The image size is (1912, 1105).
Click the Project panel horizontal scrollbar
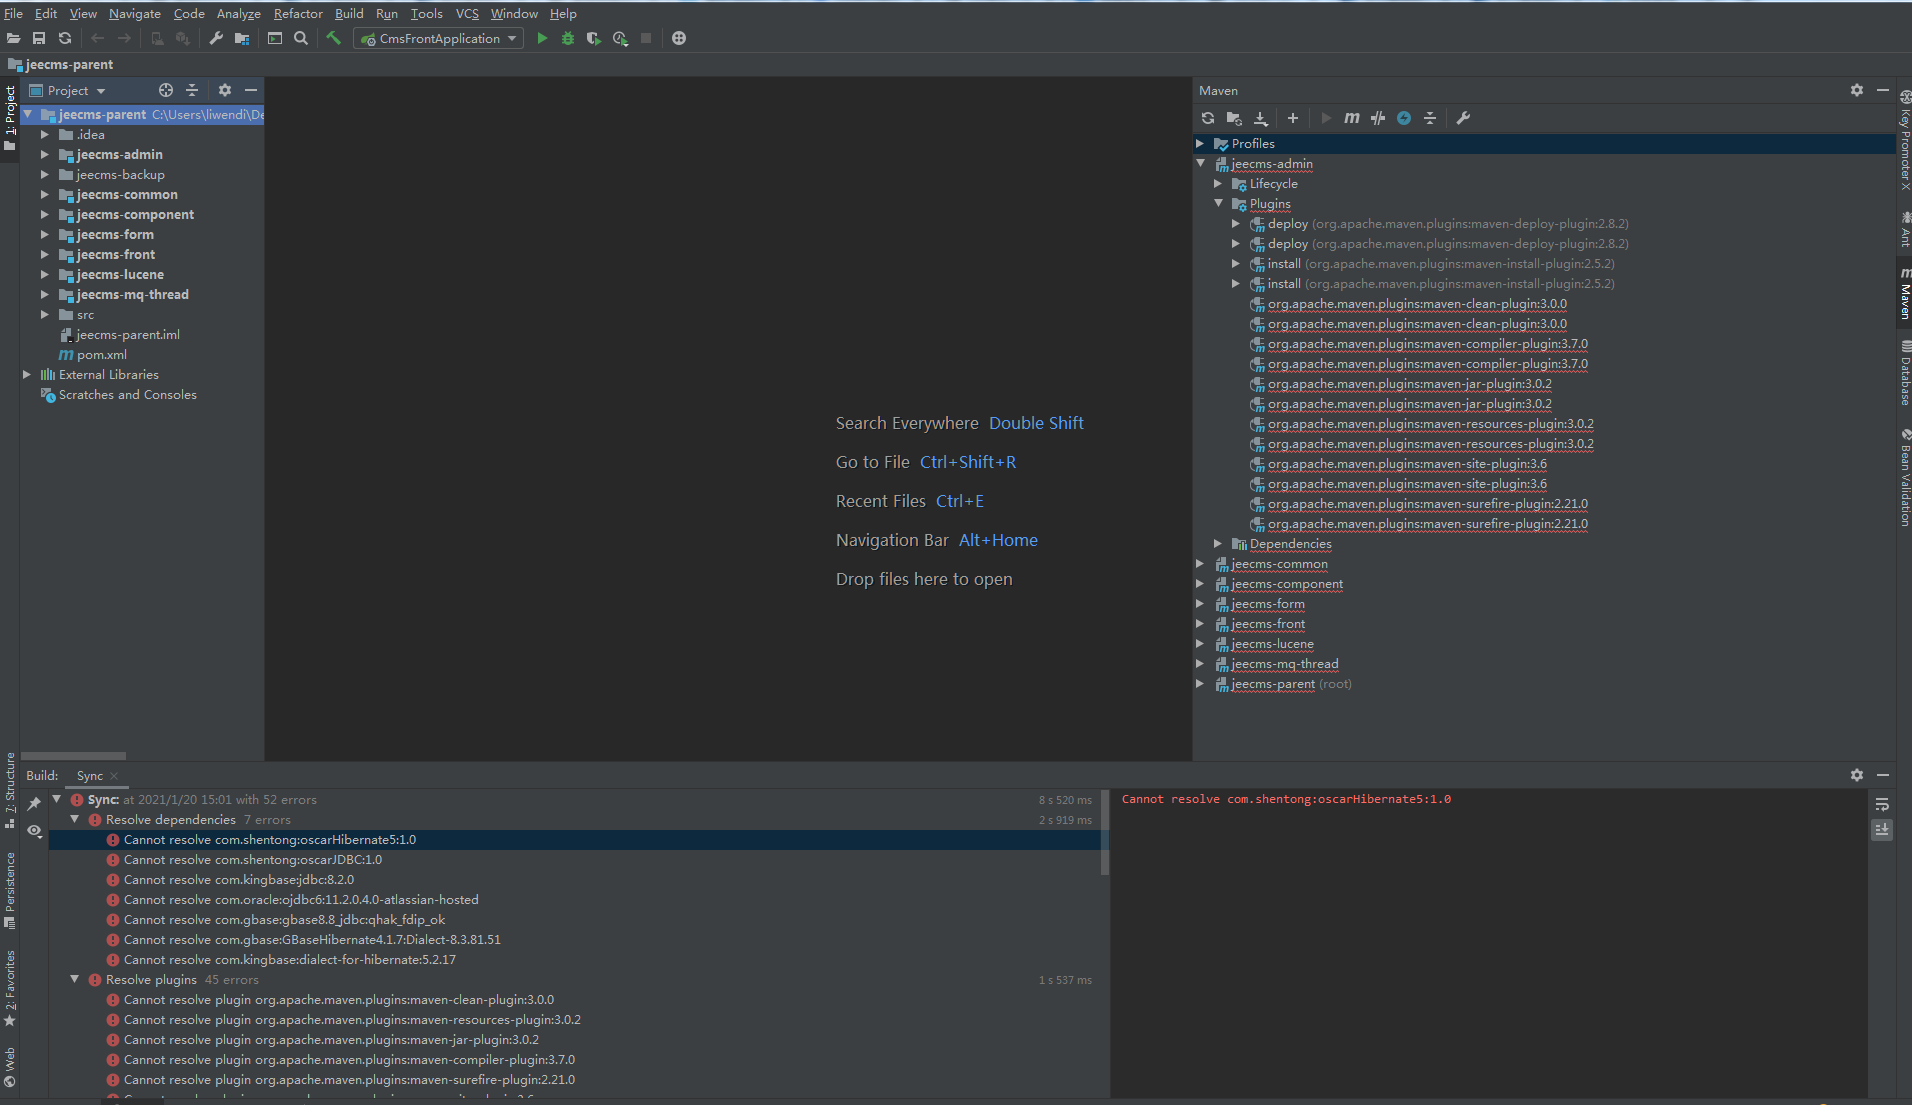pos(73,756)
